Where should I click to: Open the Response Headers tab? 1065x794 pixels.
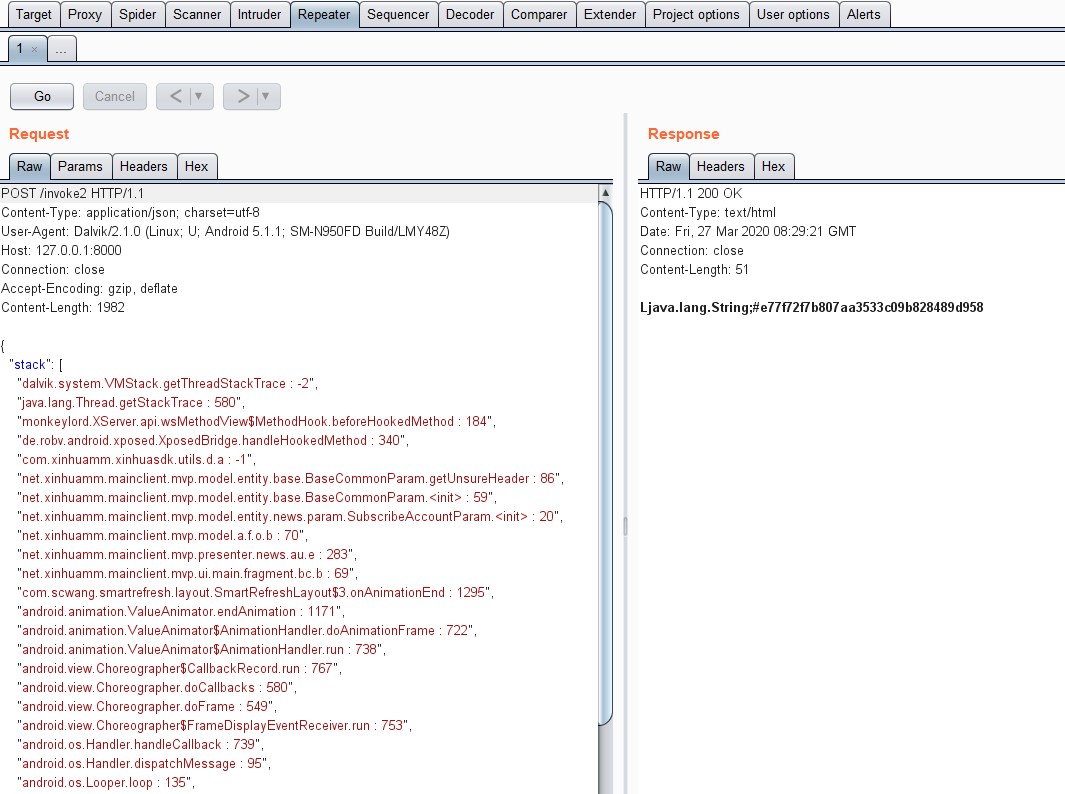click(x=721, y=166)
